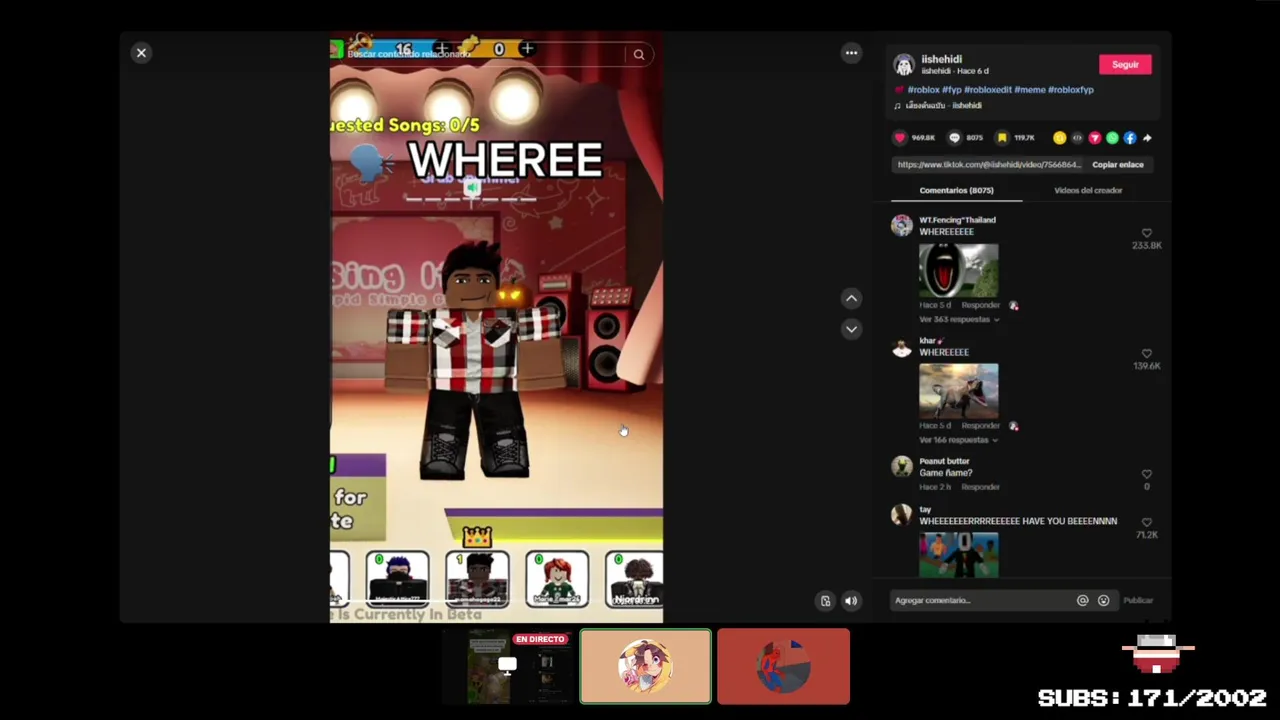The image size is (1280, 720).
Task: Open the image in tay's comment
Action: tap(958, 555)
